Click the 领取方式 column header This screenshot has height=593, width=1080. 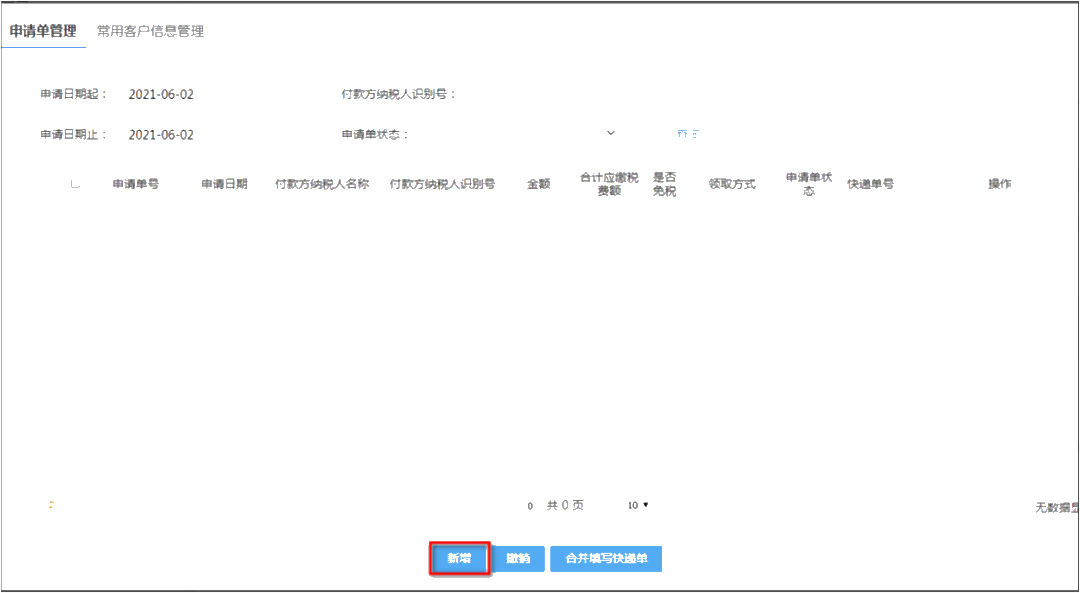[733, 183]
